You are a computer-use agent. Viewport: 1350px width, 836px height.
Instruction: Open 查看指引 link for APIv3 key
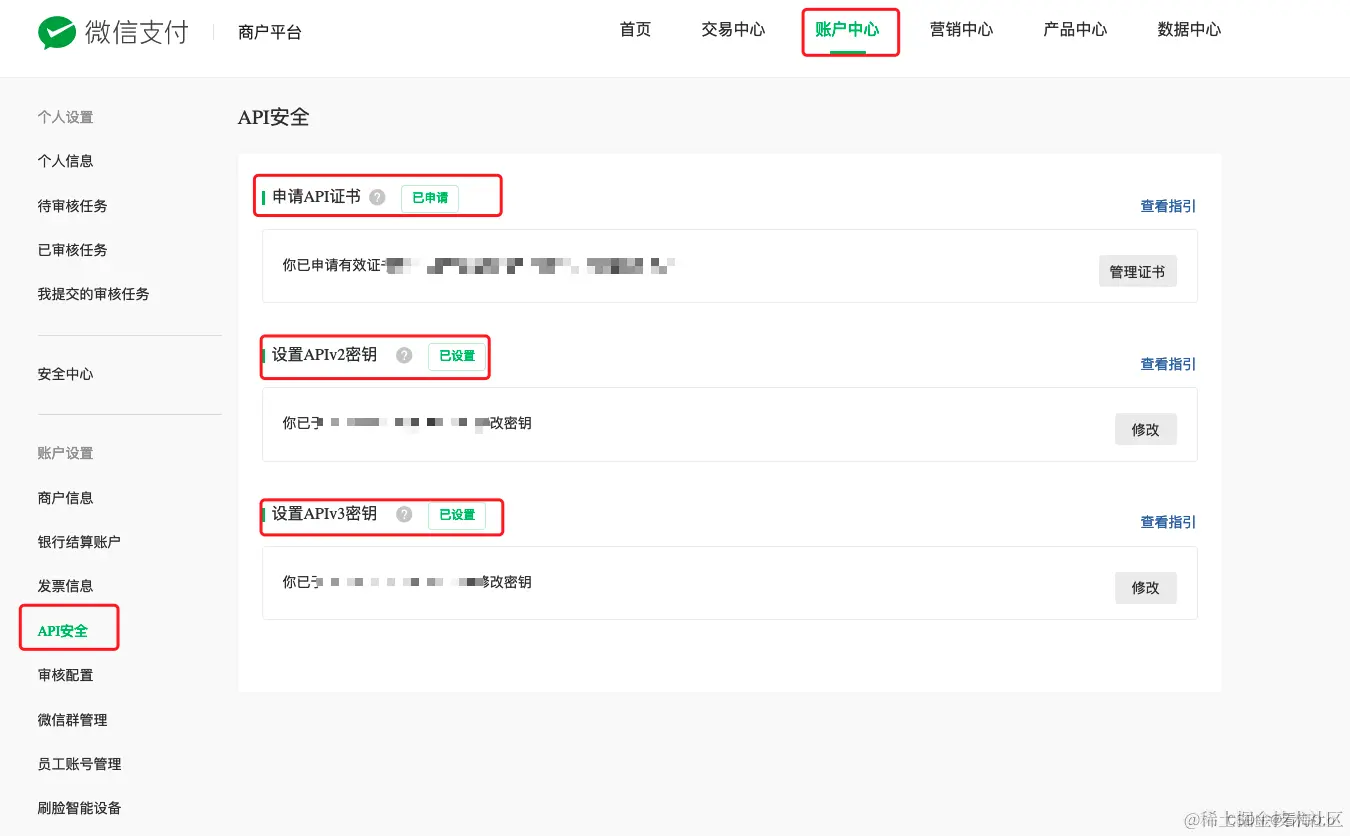pyautogui.click(x=1168, y=522)
